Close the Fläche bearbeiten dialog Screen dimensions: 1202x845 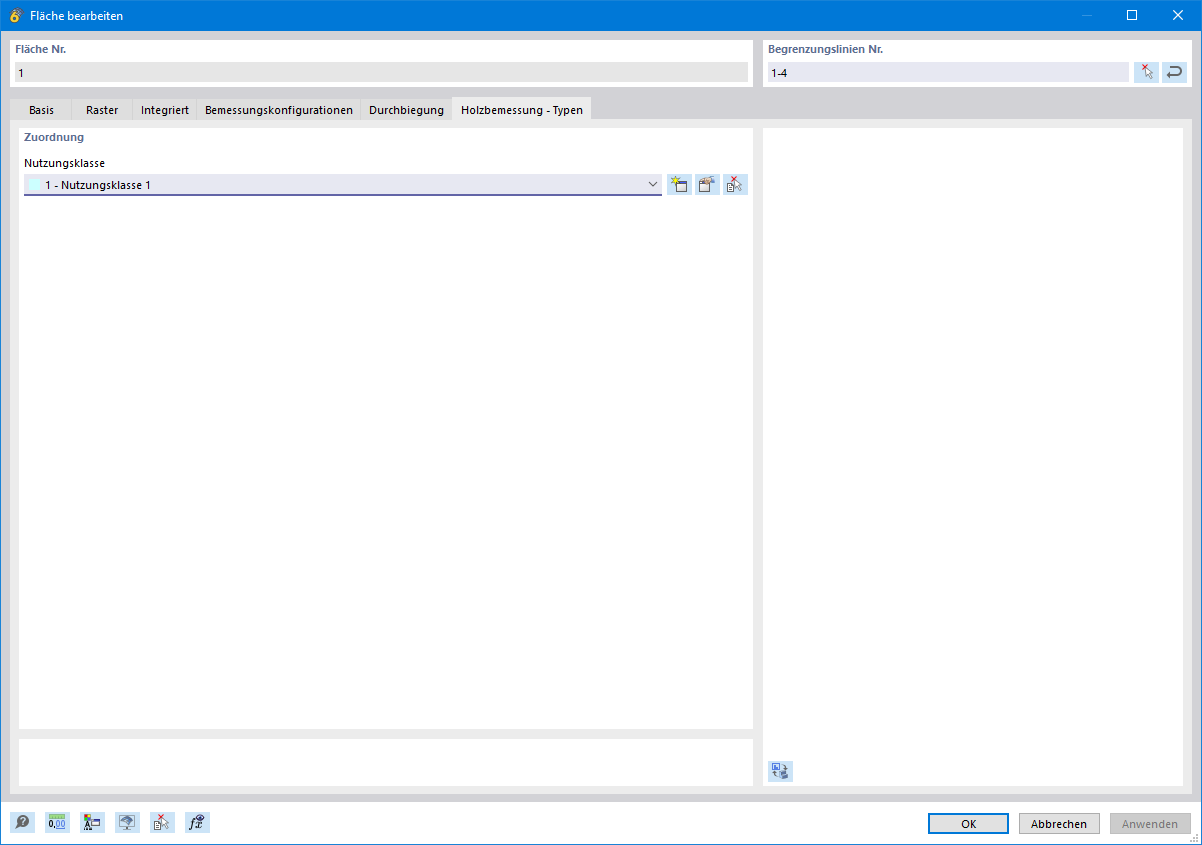click(x=1178, y=15)
